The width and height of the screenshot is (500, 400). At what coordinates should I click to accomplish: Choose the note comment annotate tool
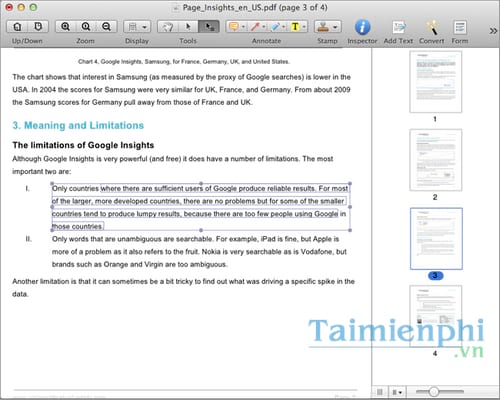pos(234,27)
